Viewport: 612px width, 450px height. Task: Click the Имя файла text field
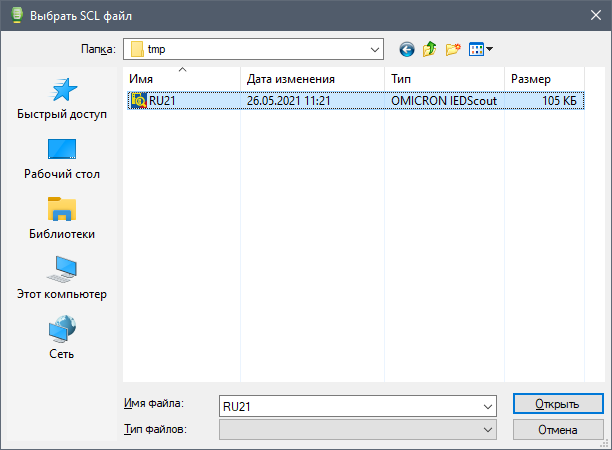348,406
